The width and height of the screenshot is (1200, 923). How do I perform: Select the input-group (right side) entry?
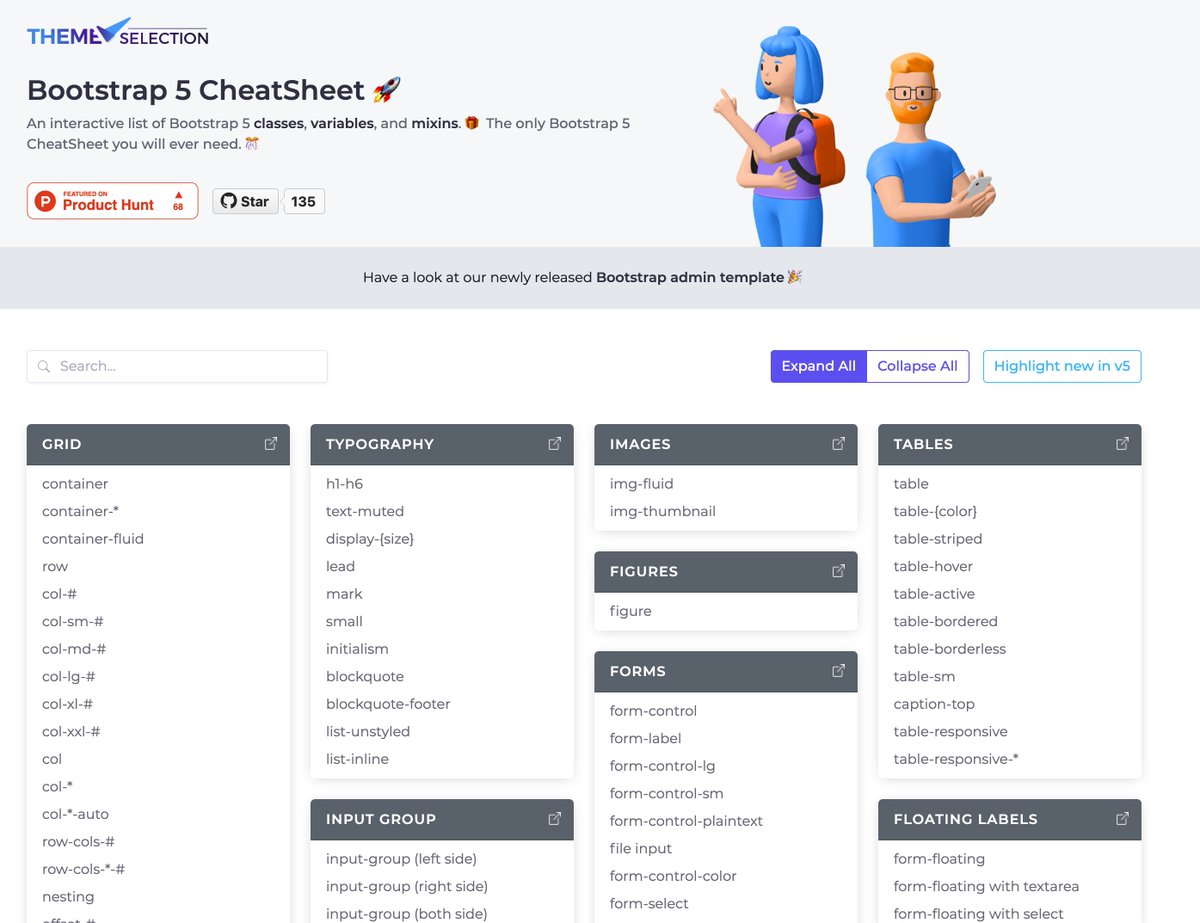point(407,886)
